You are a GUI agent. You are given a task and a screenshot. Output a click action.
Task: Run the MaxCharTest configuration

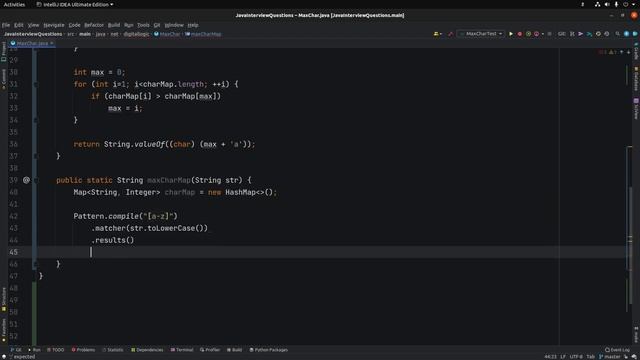pos(511,34)
